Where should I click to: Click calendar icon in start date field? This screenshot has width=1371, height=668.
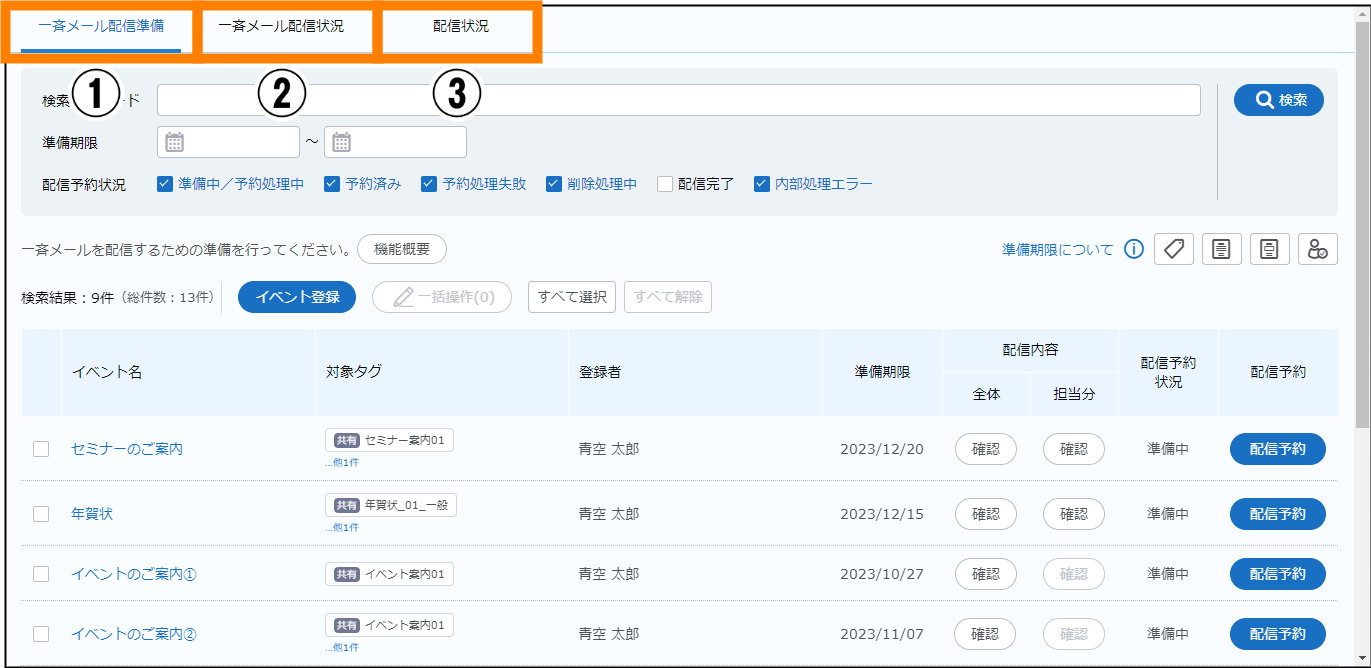pos(174,142)
